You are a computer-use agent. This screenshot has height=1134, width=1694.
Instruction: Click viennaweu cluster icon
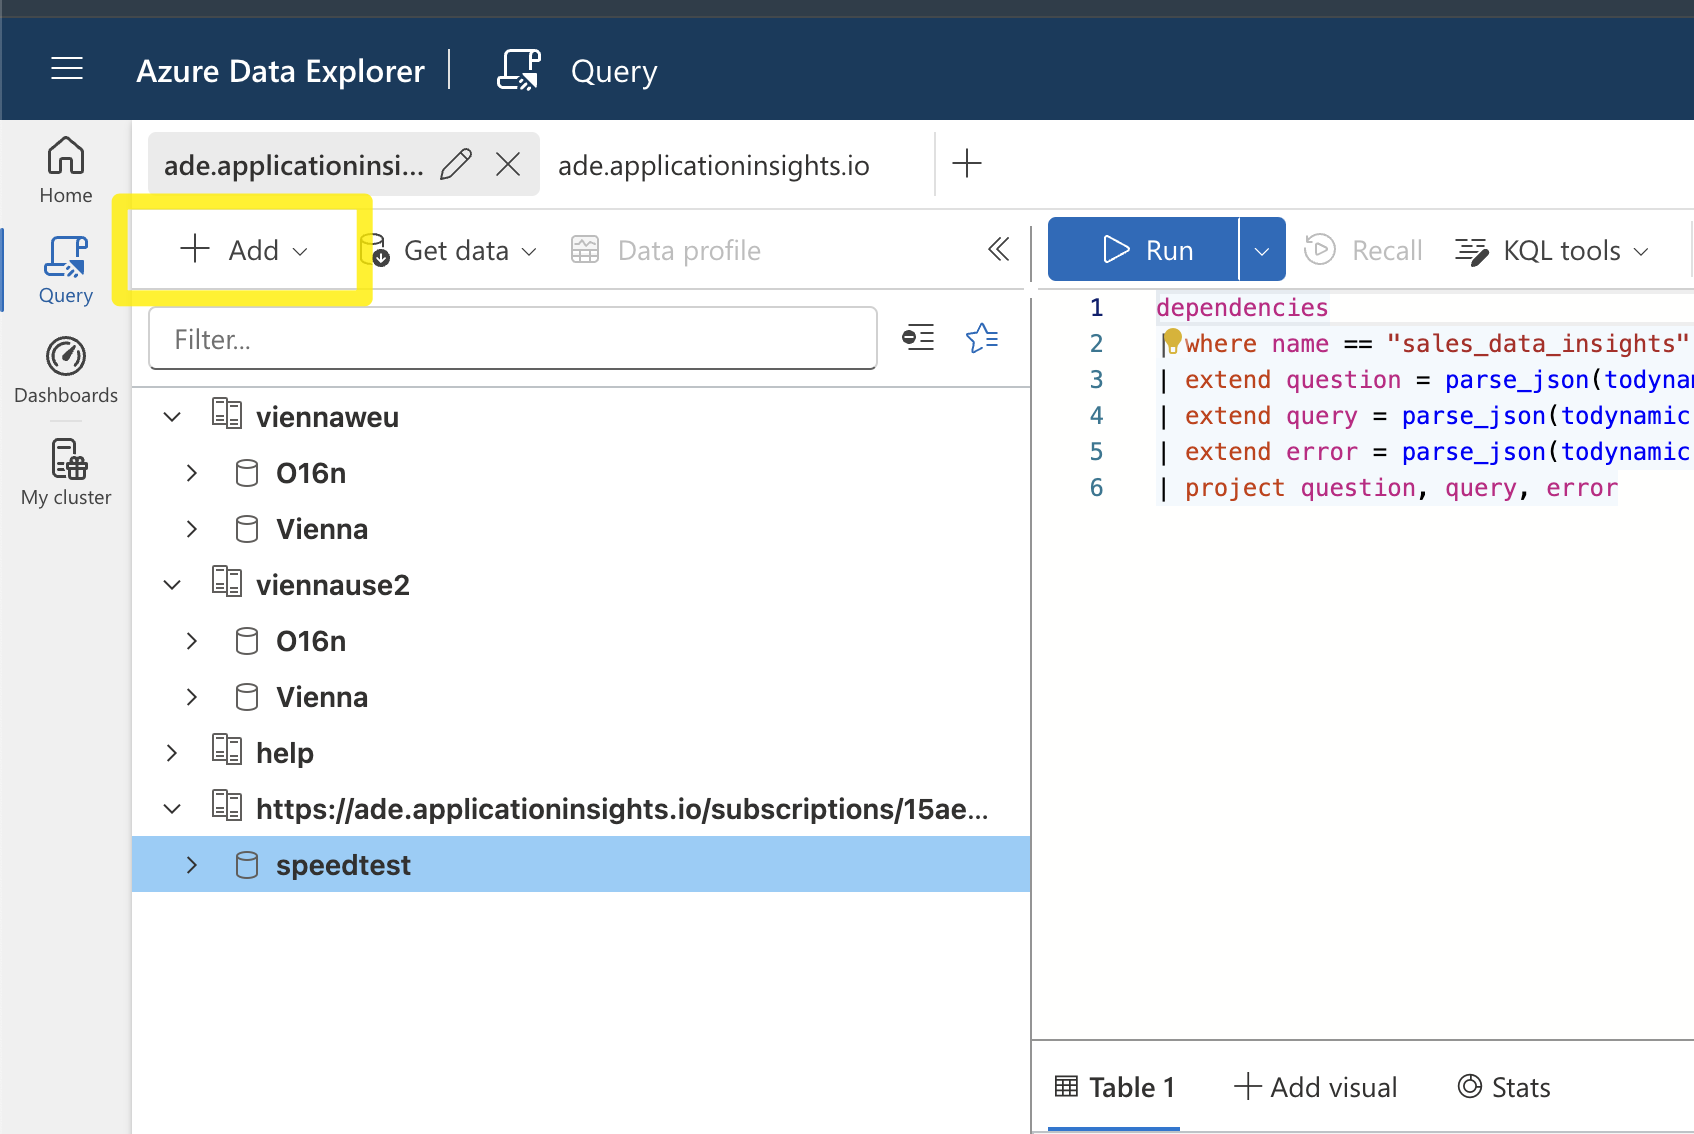point(227,414)
